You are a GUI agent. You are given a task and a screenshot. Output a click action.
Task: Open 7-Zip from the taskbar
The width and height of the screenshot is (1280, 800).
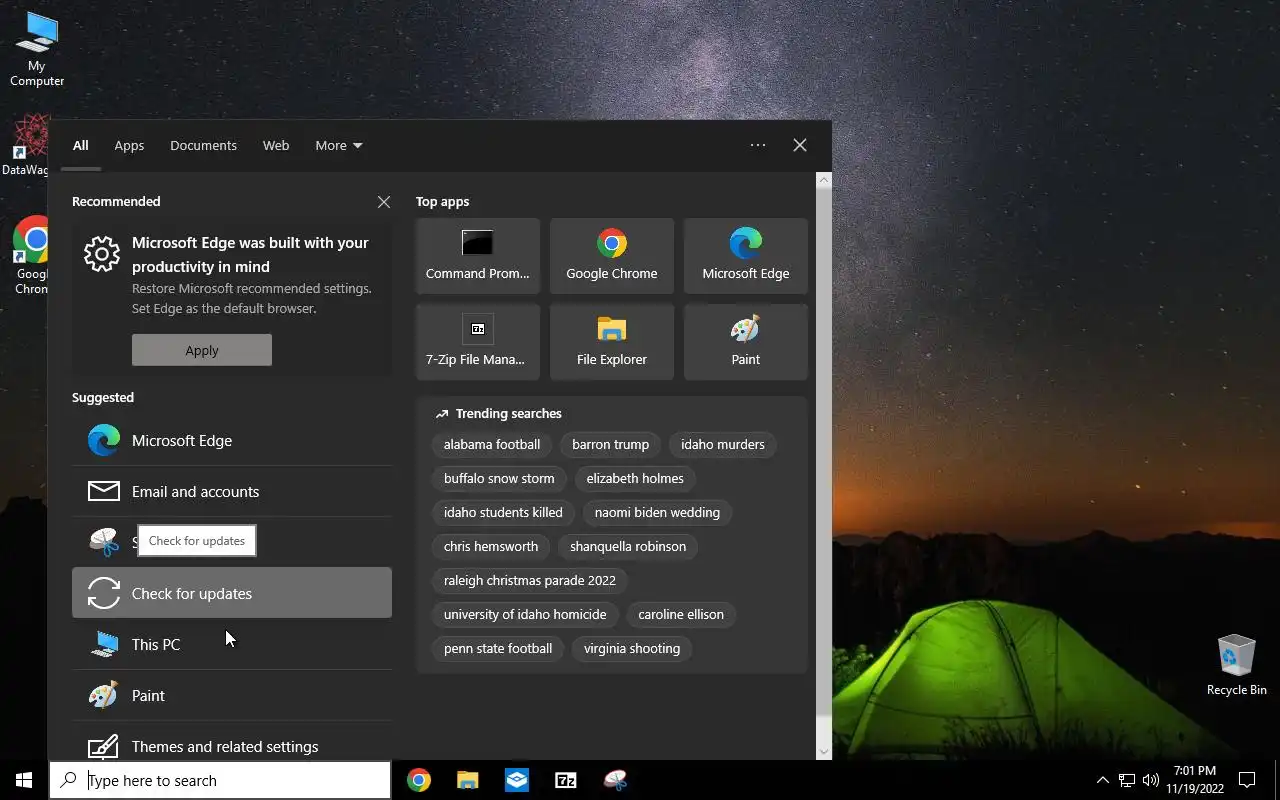[566, 780]
